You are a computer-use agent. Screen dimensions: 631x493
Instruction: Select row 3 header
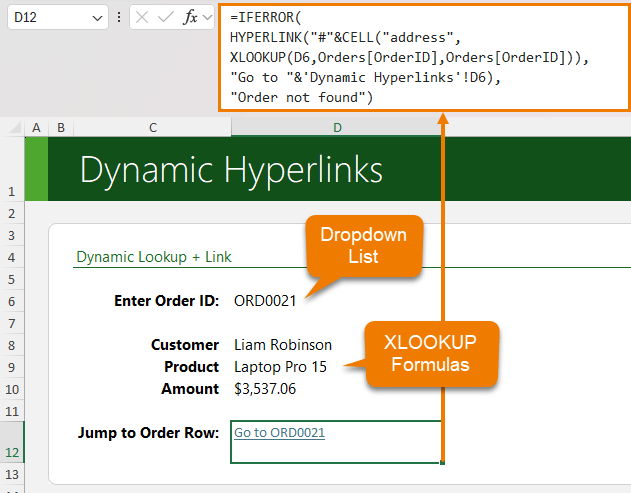pos(12,235)
